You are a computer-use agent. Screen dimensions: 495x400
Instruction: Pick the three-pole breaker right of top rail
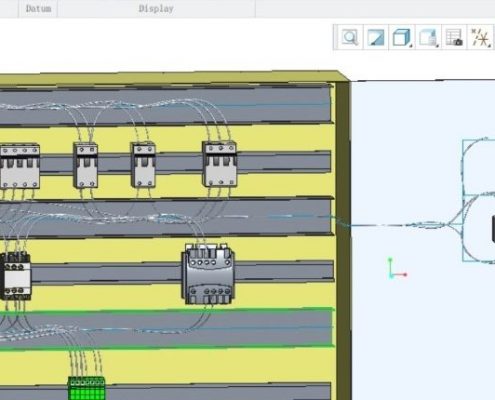point(220,164)
